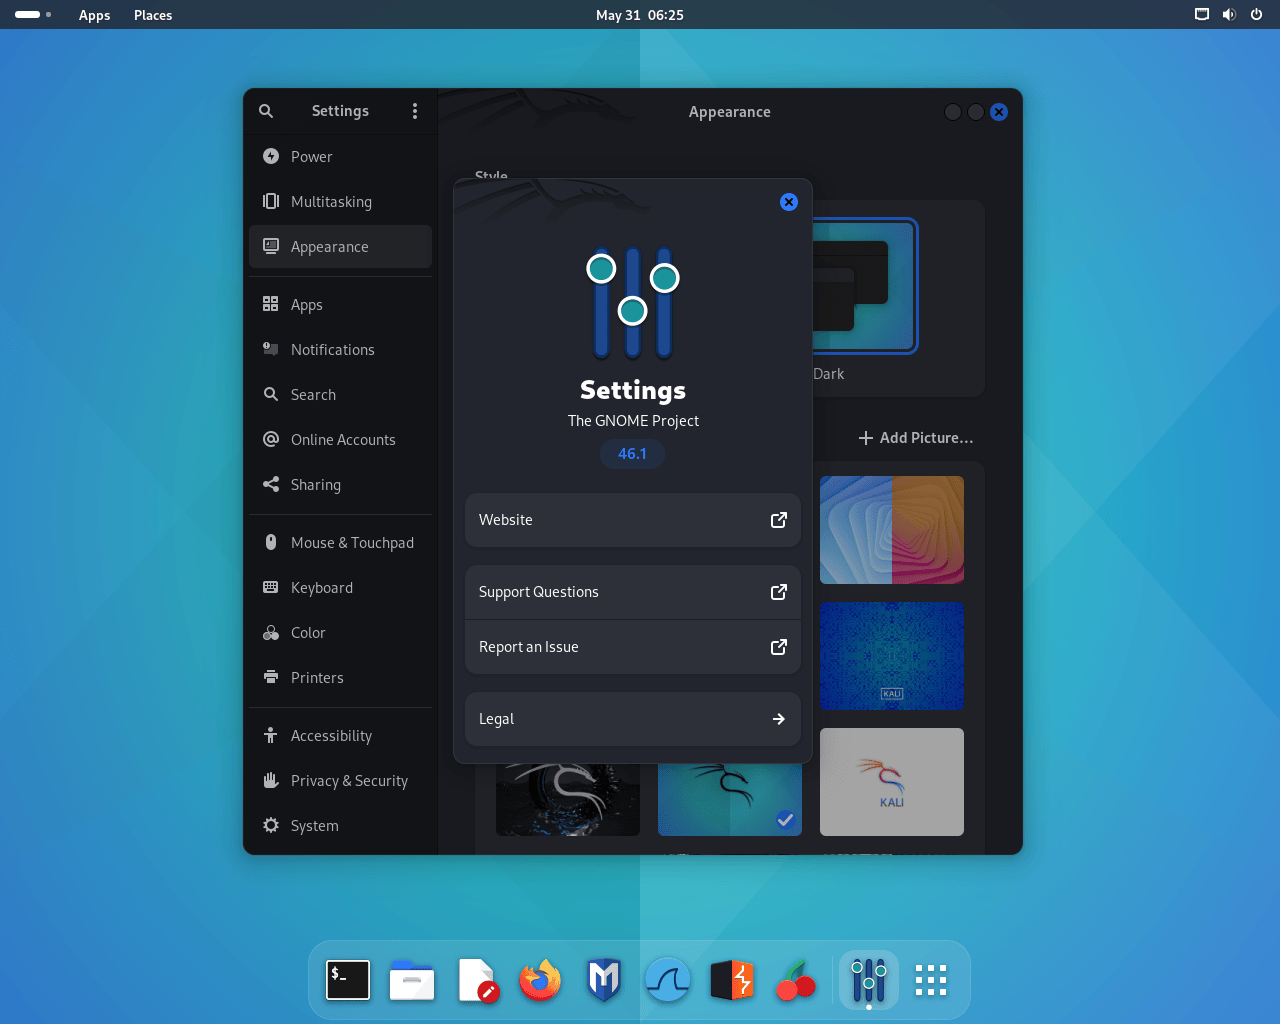Expand the Legal section
This screenshot has height=1024, width=1280.
(x=632, y=719)
